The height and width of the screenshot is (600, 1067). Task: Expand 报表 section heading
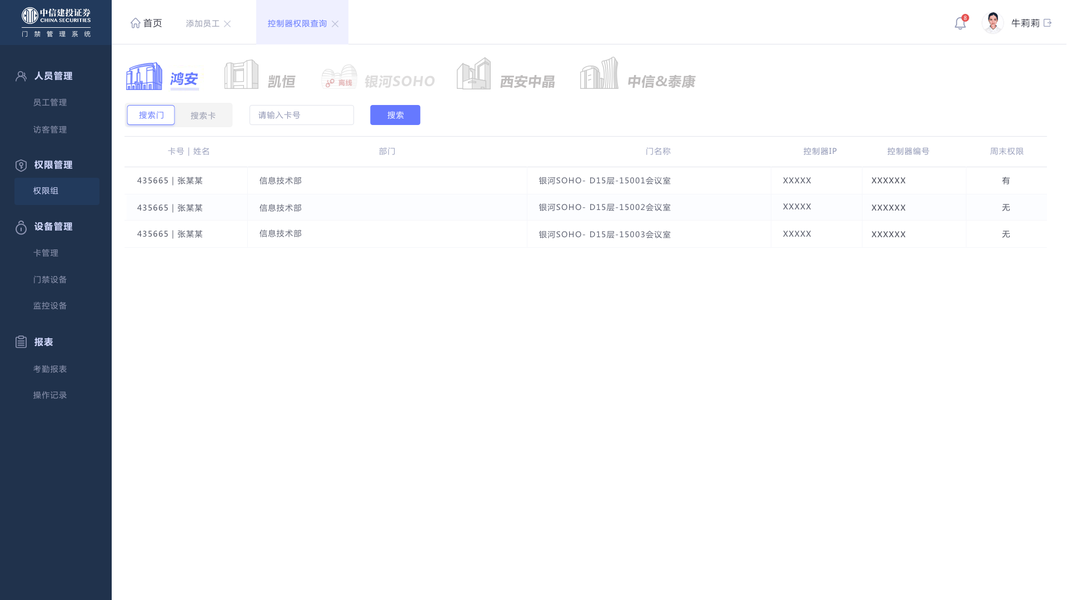coord(44,342)
